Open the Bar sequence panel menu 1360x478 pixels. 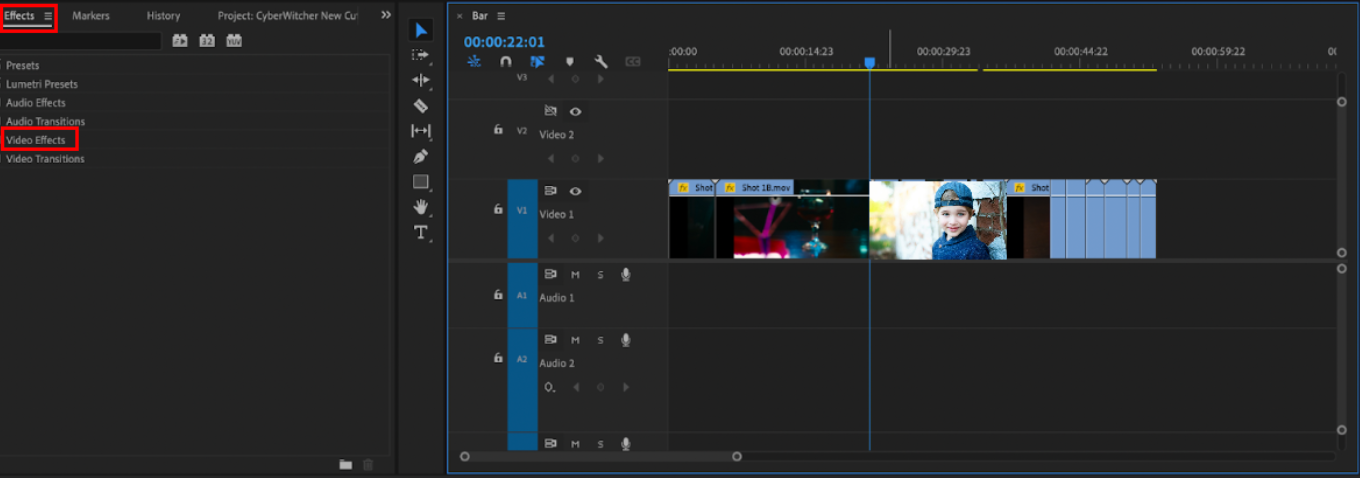[501, 16]
